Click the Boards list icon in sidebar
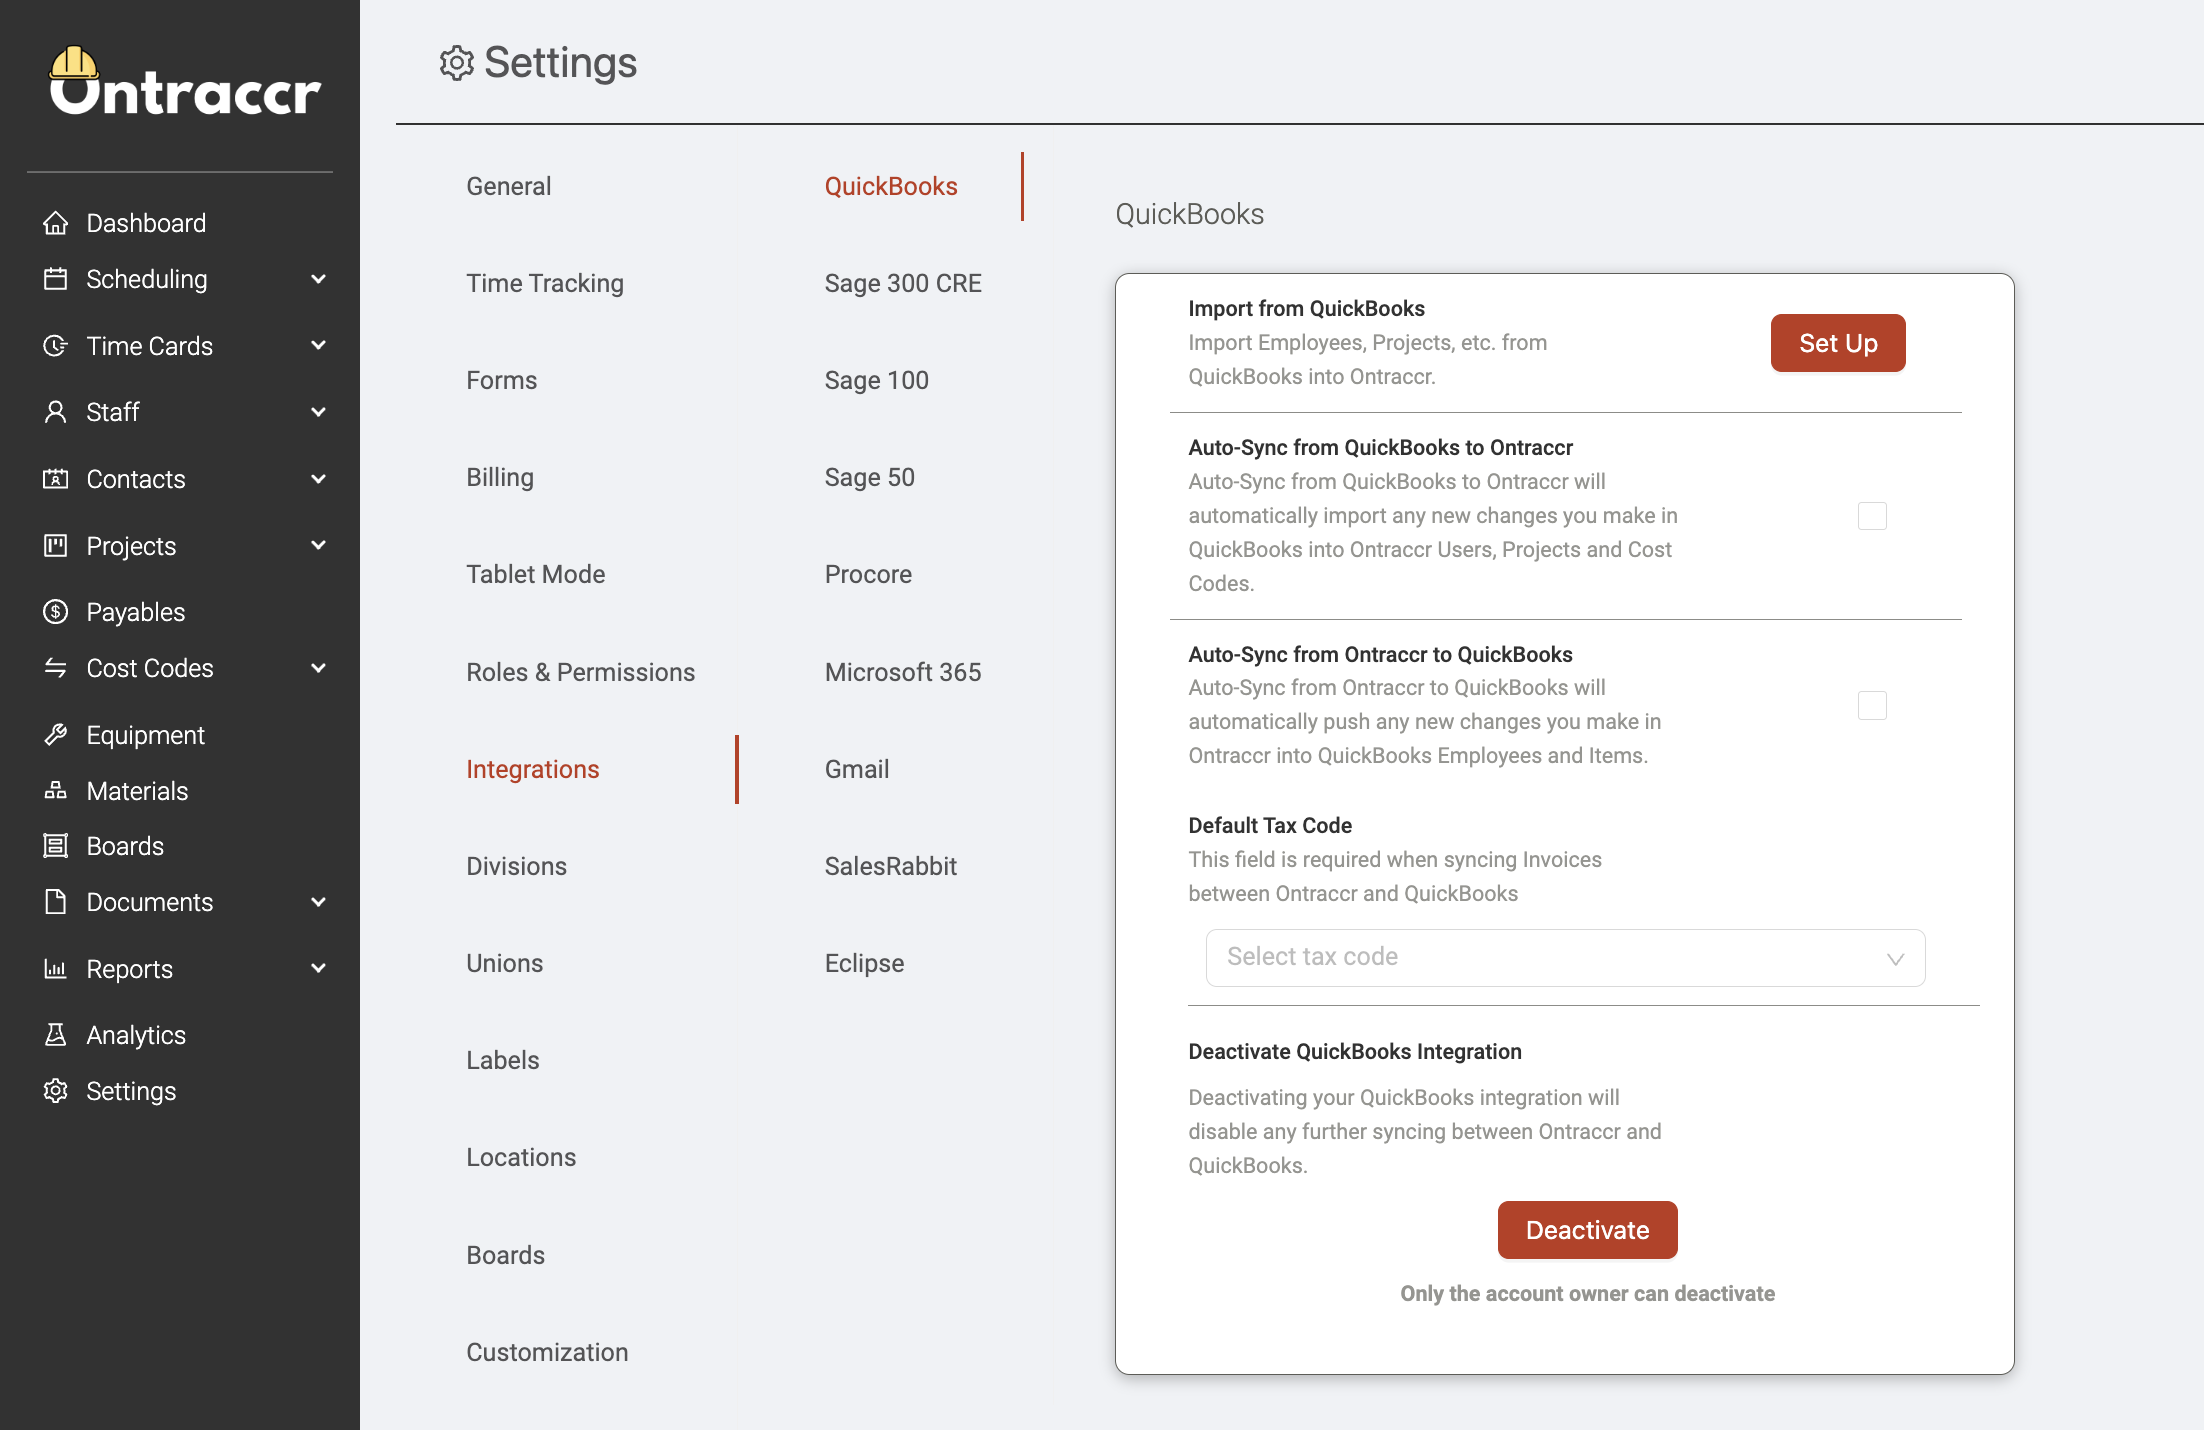 pyautogui.click(x=56, y=846)
